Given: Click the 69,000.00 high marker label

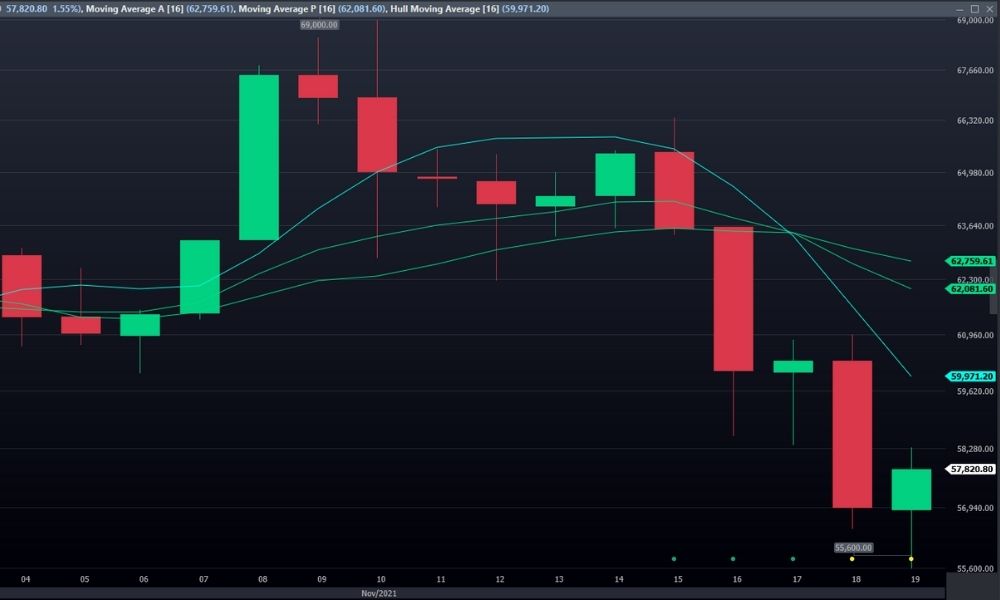Looking at the screenshot, I should 319,25.
